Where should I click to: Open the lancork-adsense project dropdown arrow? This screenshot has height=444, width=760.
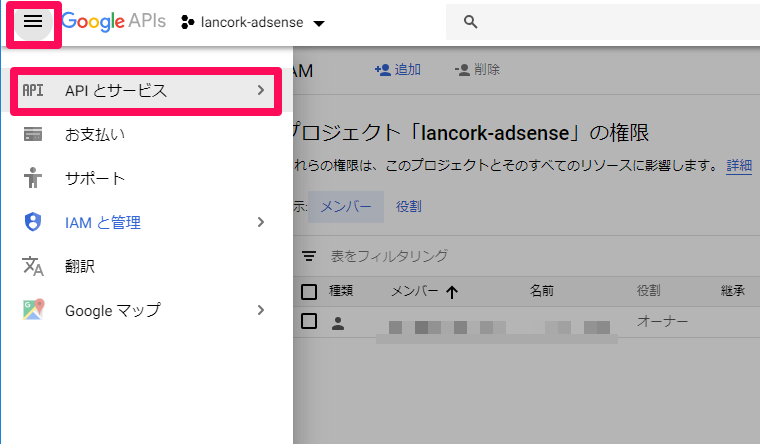click(x=318, y=23)
